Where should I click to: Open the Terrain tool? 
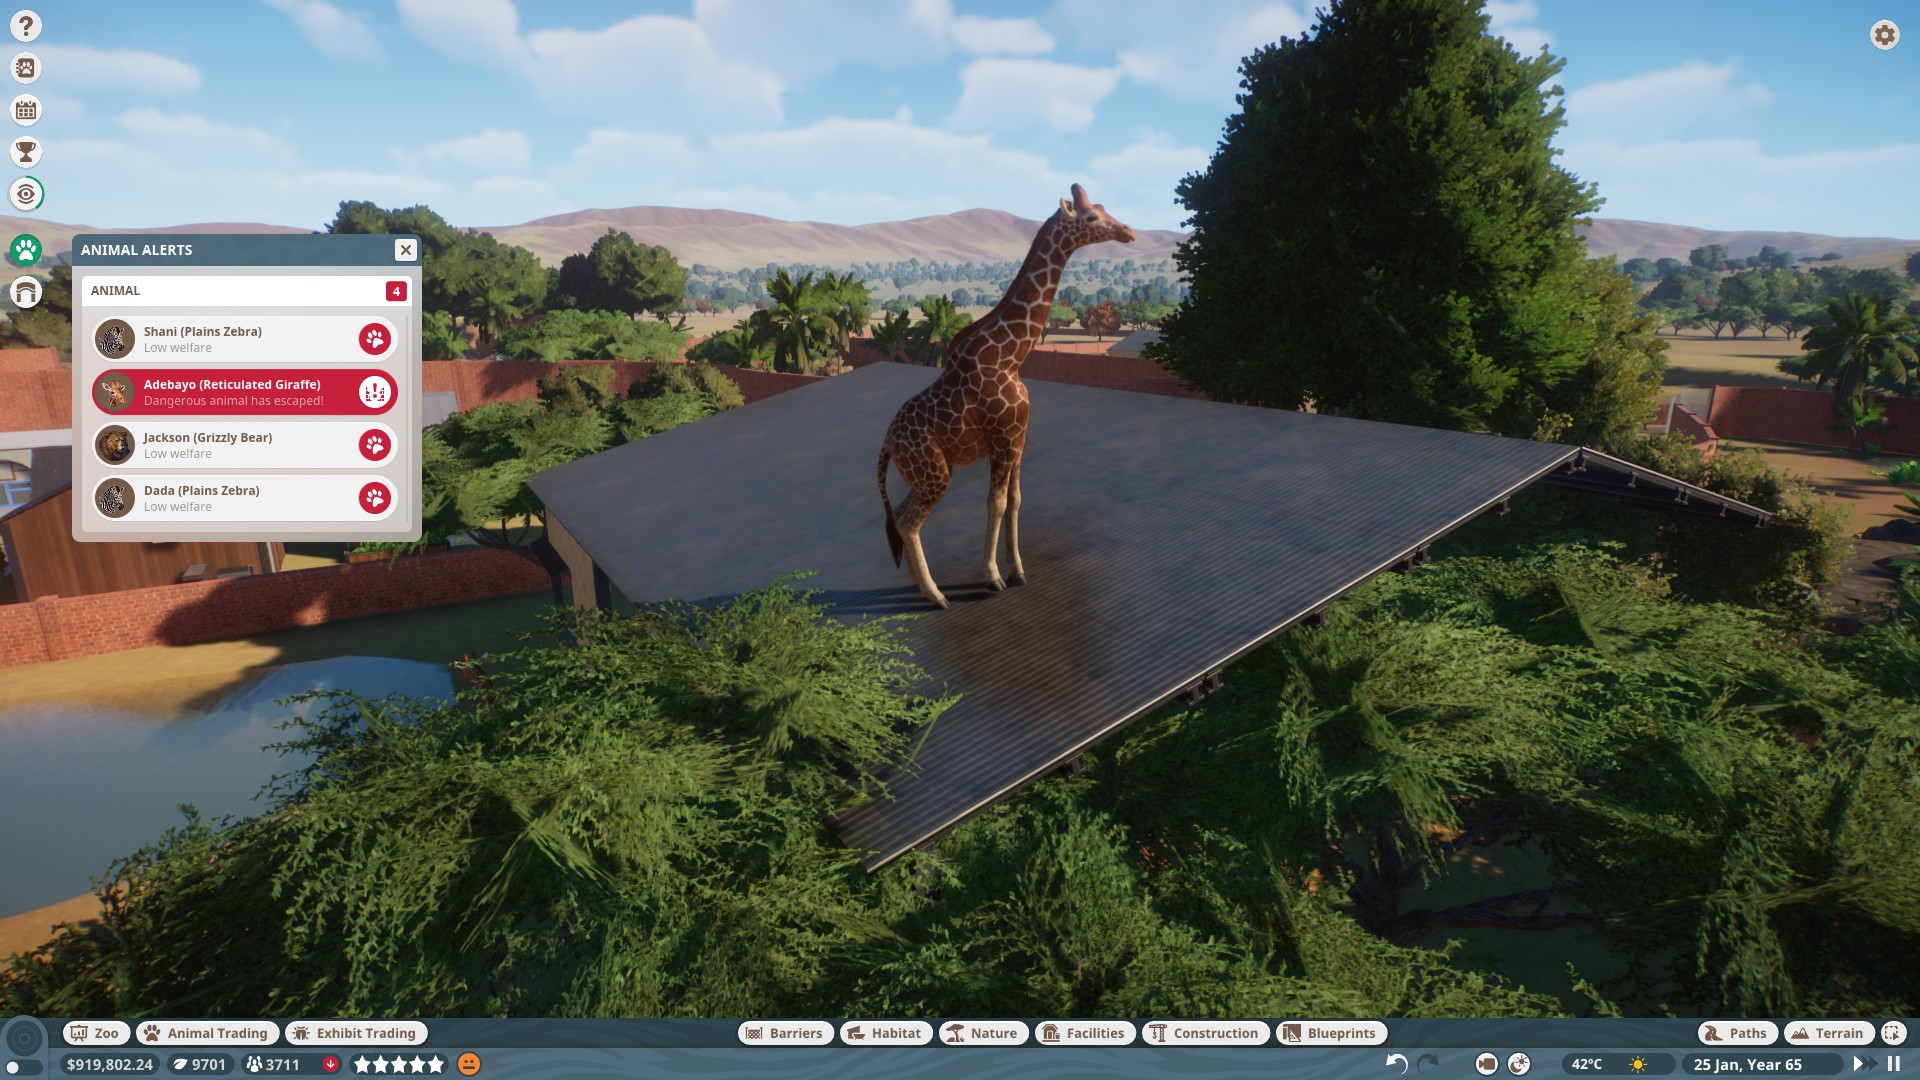point(1829,1033)
